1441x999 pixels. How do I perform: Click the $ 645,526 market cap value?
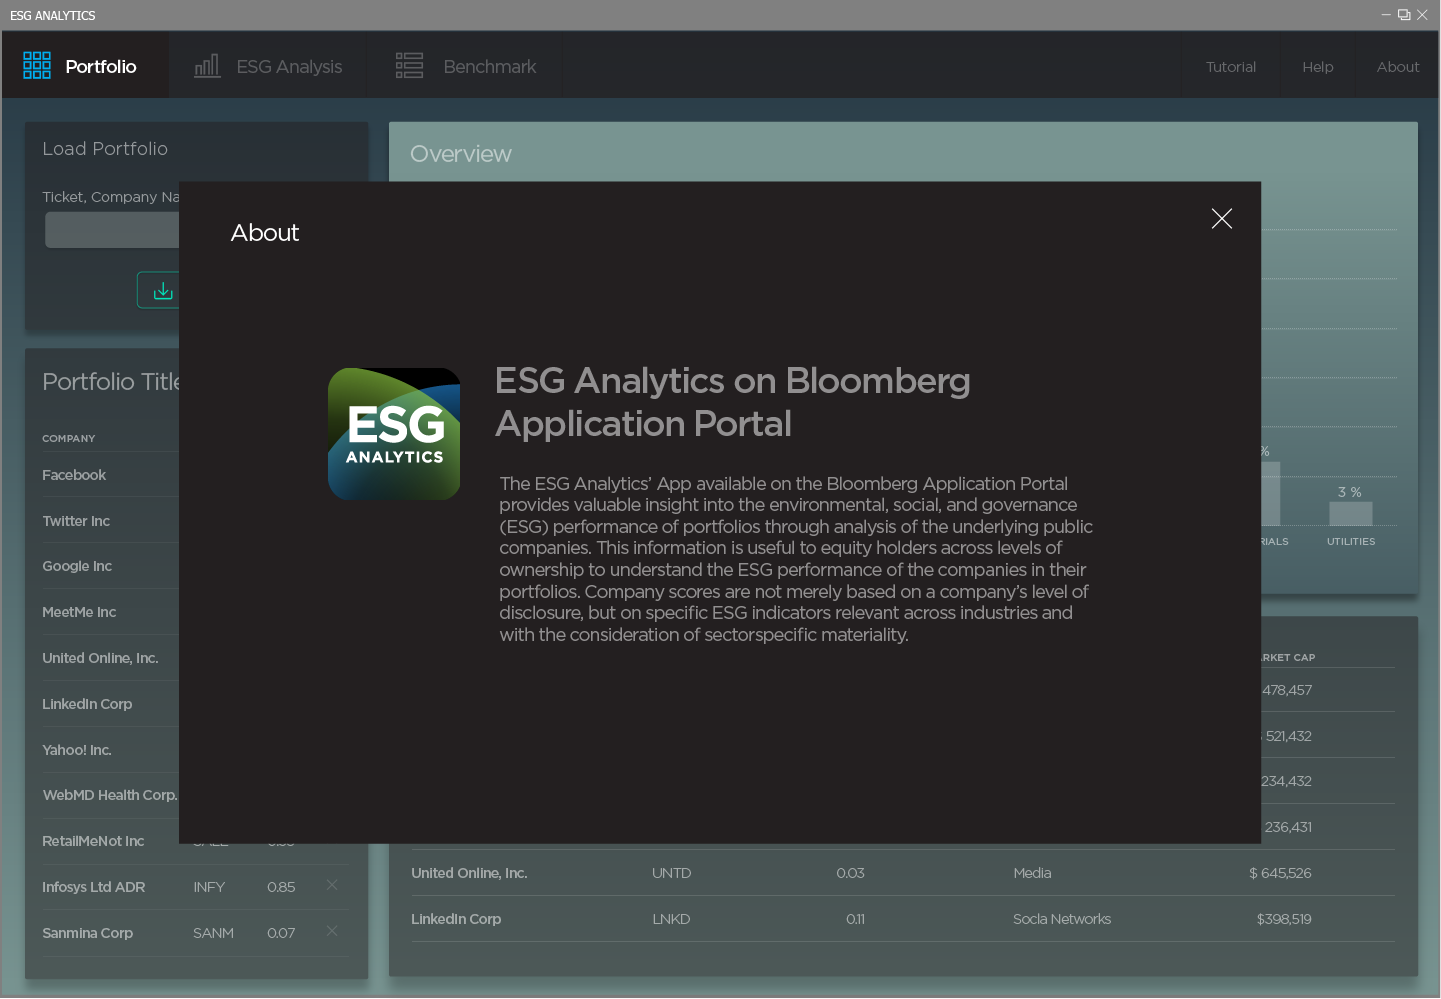(x=1280, y=873)
